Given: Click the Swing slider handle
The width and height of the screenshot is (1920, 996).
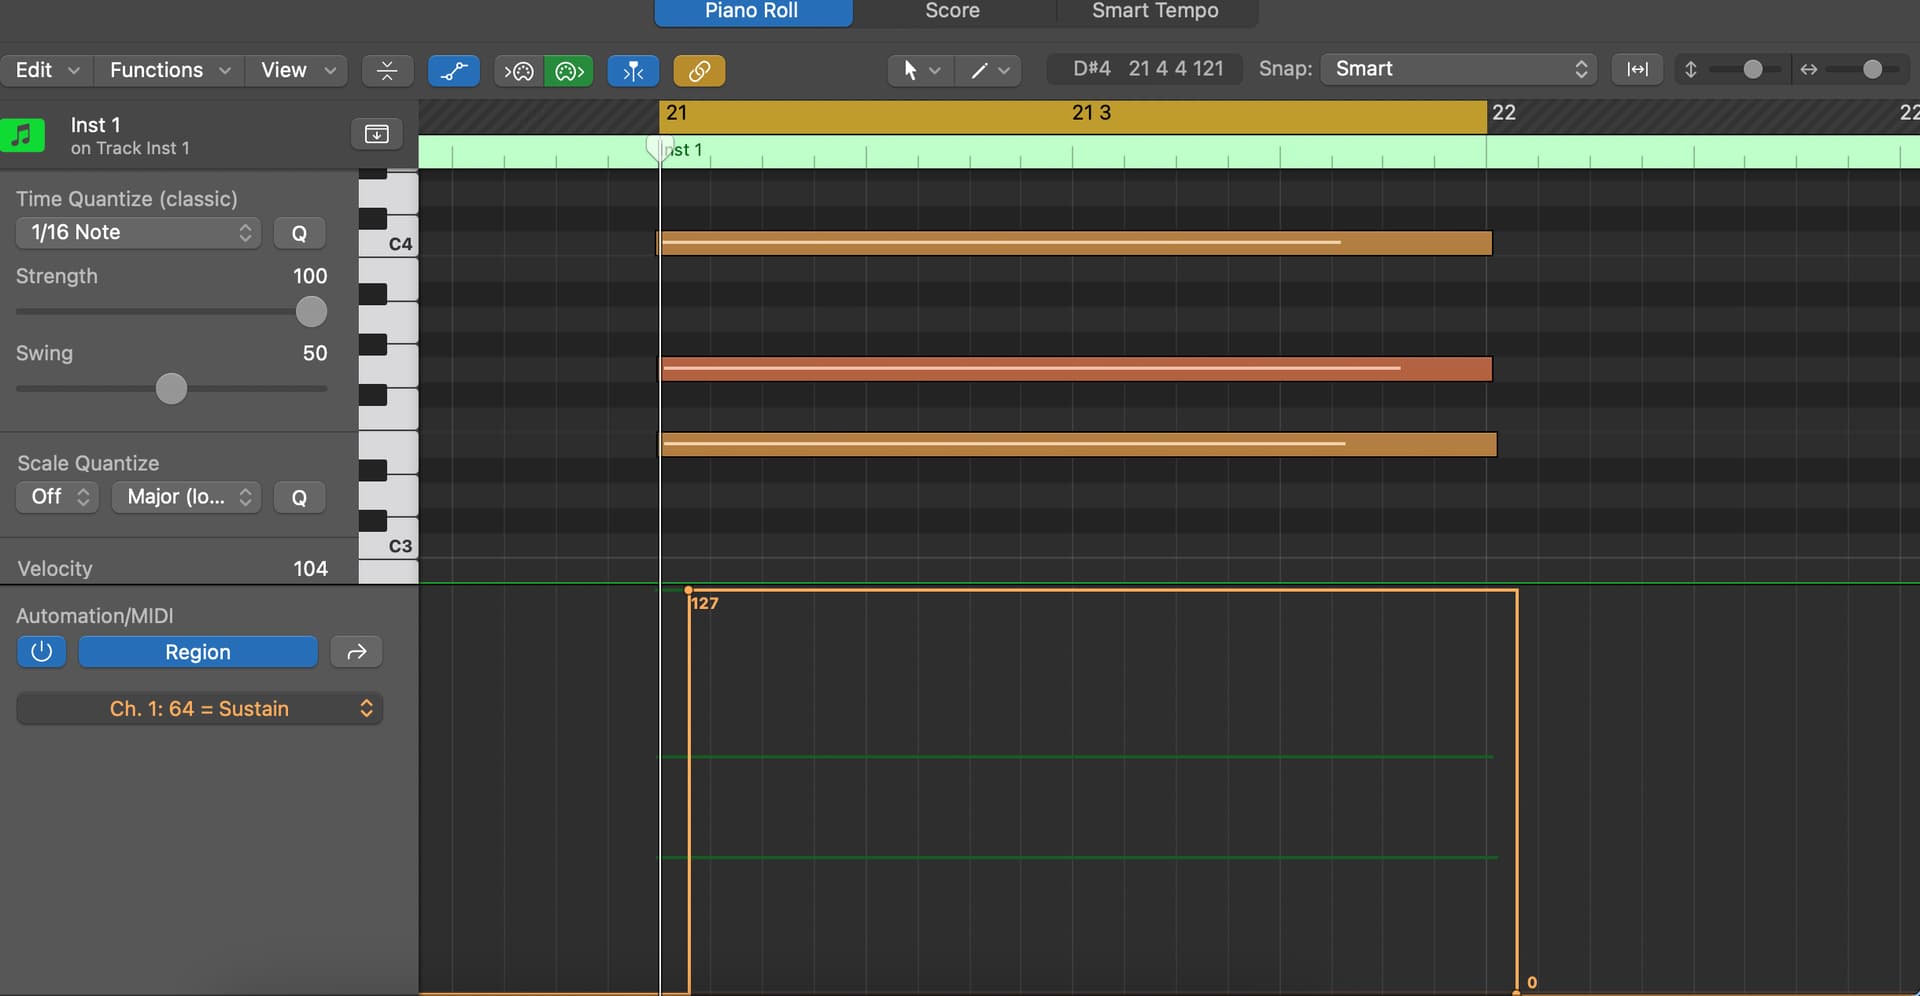Looking at the screenshot, I should [171, 389].
